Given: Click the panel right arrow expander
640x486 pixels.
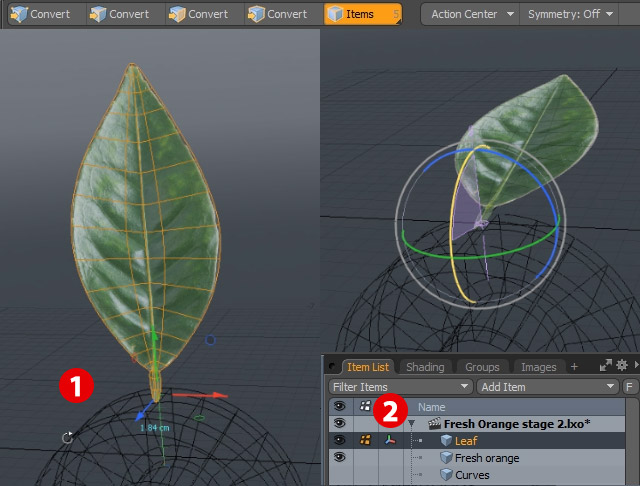Looking at the screenshot, I should 636,365.
